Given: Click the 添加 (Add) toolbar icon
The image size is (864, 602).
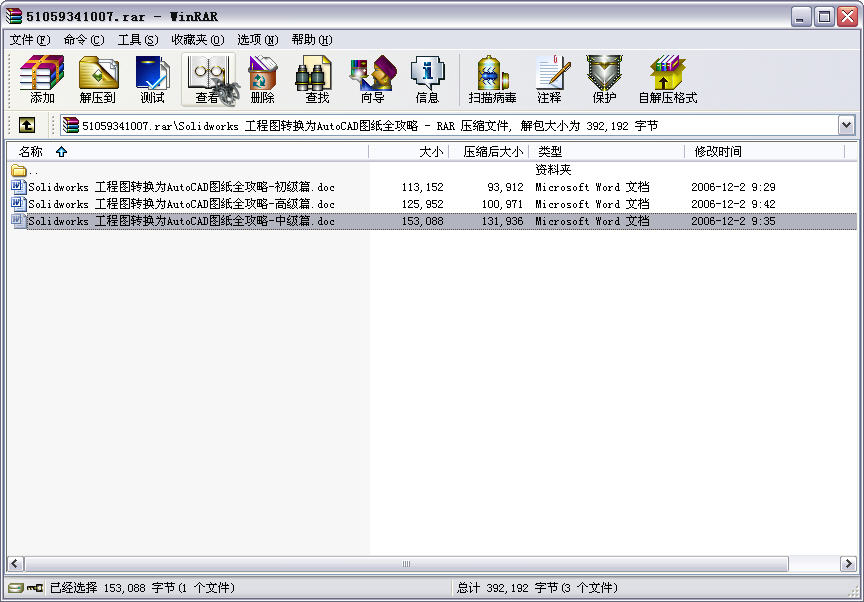Looking at the screenshot, I should pos(42,80).
